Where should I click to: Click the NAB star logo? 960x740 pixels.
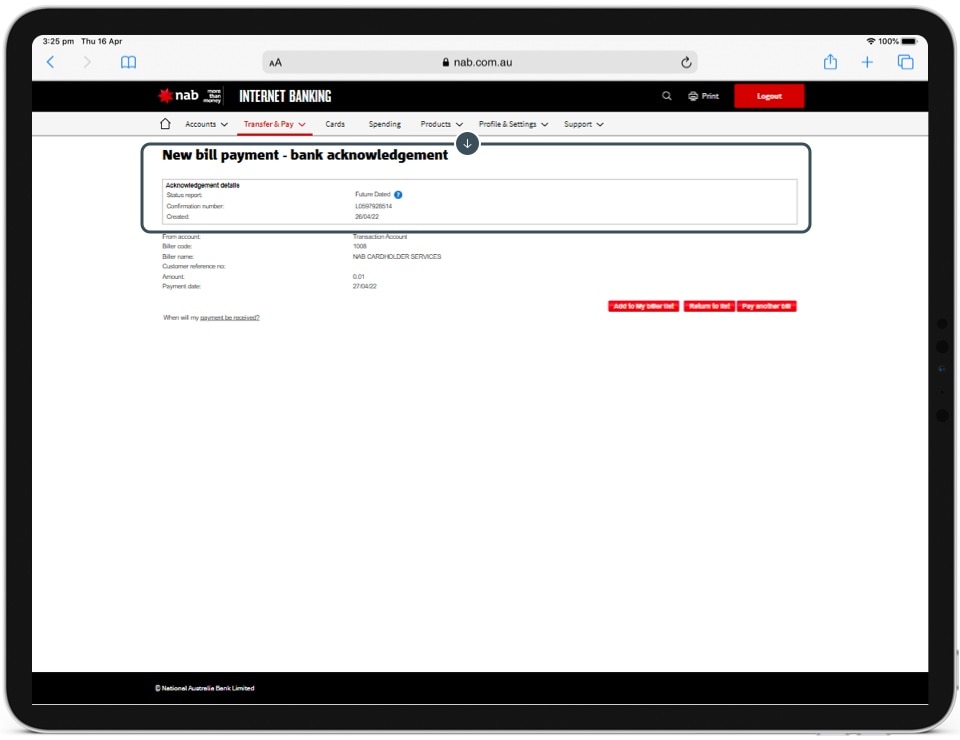tap(166, 96)
